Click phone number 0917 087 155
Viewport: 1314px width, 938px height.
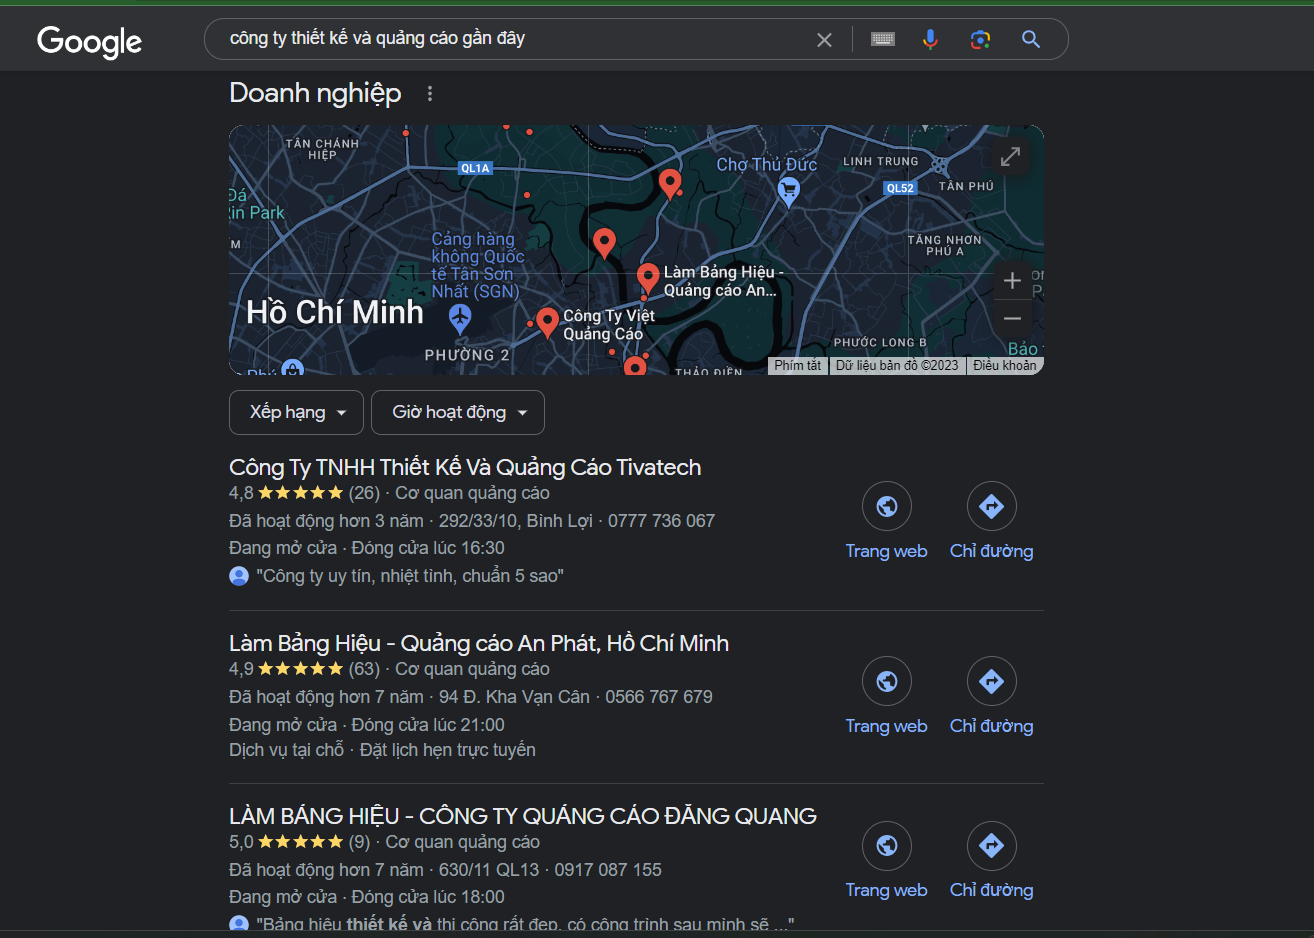pyautogui.click(x=608, y=870)
